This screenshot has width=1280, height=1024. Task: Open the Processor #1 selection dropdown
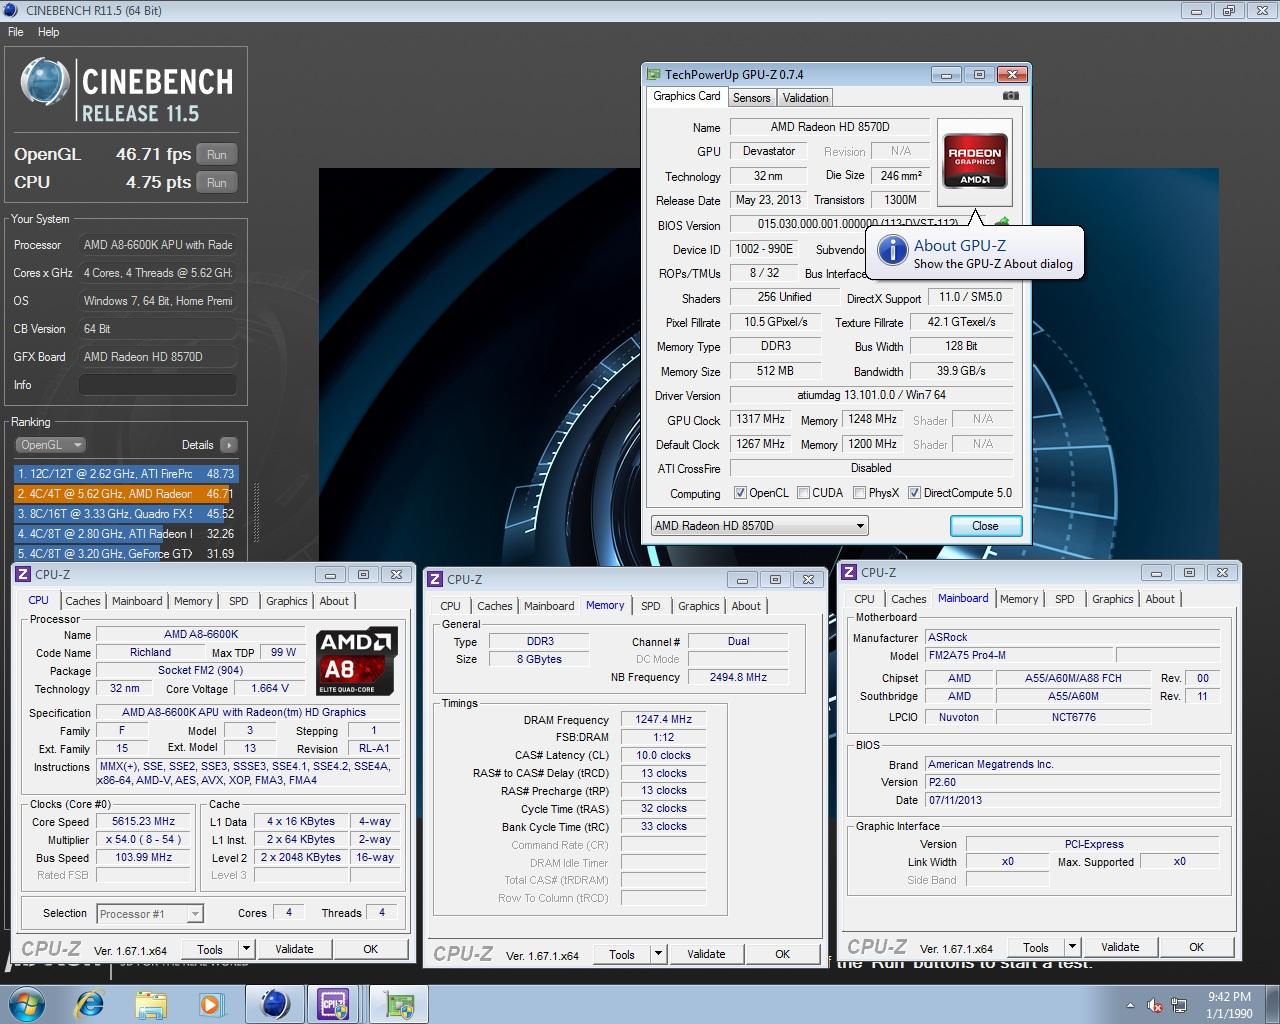pyautogui.click(x=150, y=913)
